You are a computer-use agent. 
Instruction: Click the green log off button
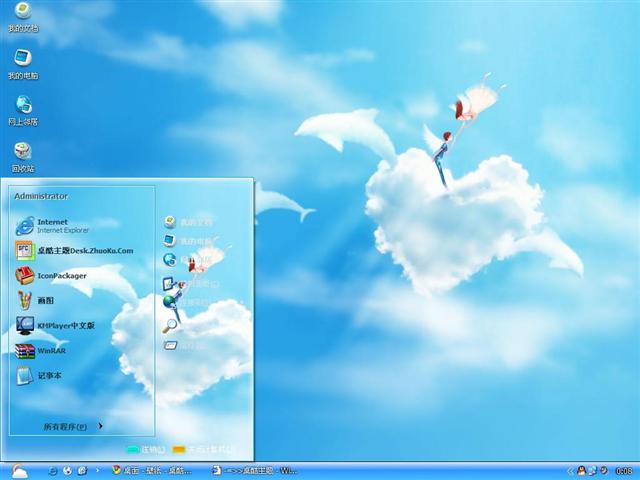click(146, 450)
